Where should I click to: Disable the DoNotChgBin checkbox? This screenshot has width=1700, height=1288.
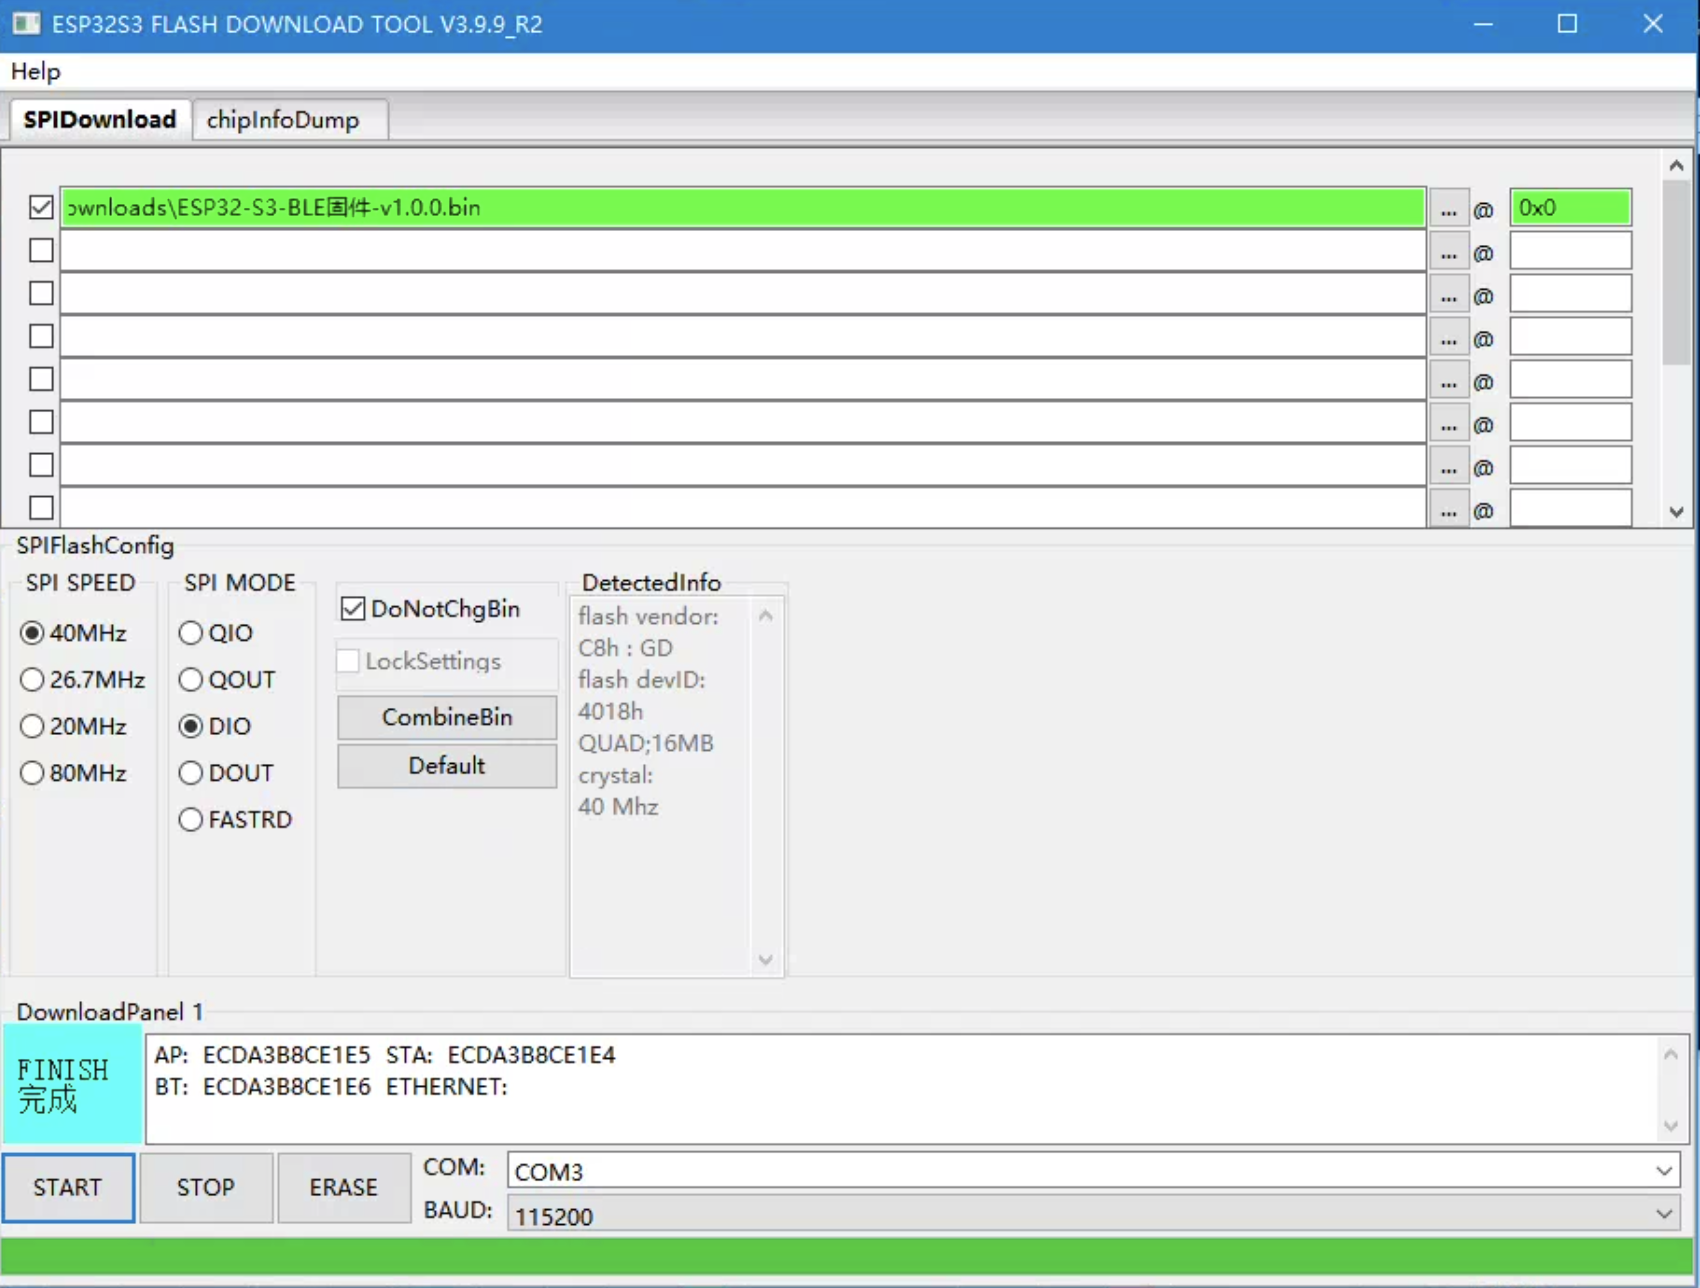pyautogui.click(x=353, y=609)
